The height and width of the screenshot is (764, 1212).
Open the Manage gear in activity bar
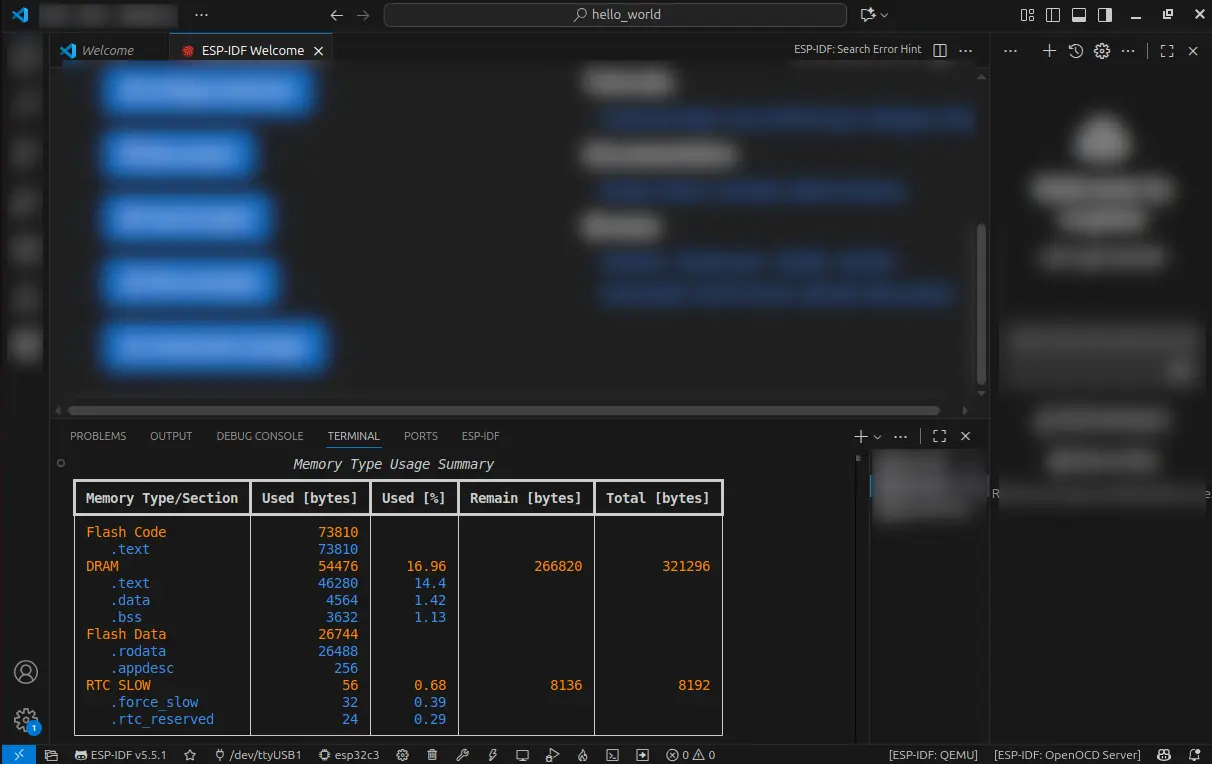25,719
